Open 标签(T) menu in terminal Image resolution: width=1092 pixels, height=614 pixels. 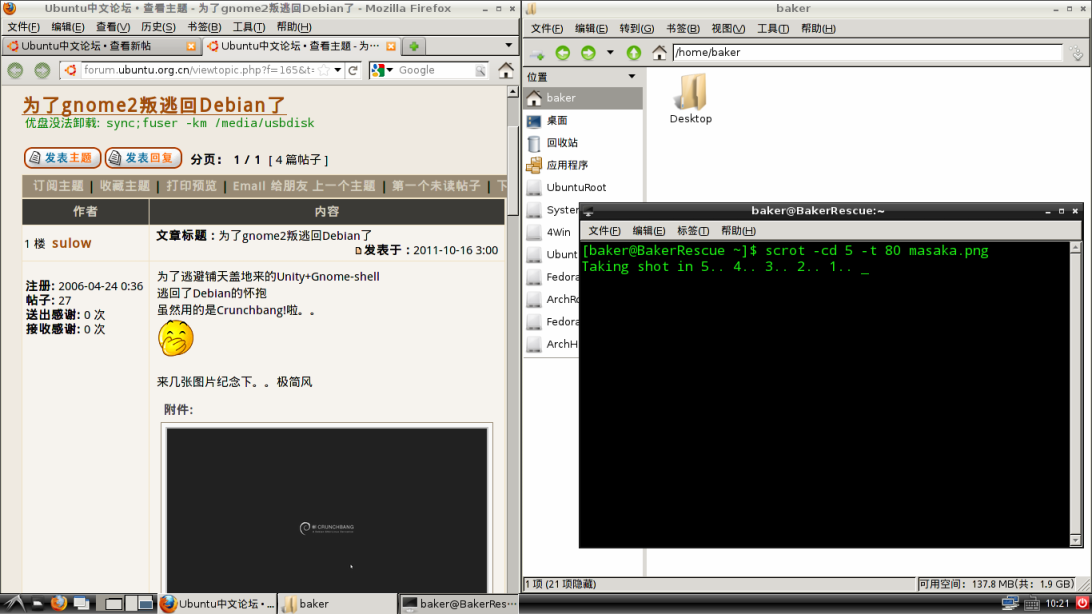[693, 231]
